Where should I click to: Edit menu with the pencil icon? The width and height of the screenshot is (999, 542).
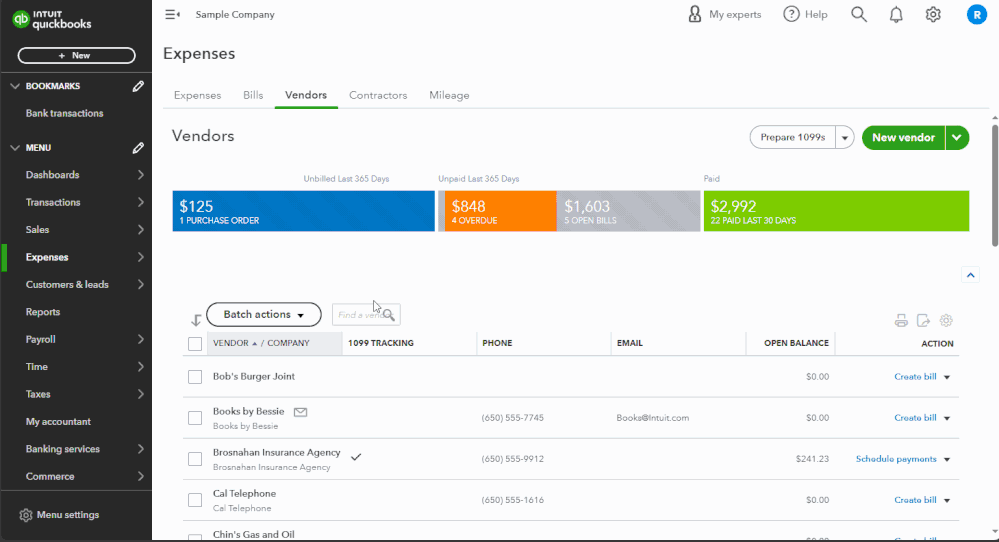click(x=138, y=148)
